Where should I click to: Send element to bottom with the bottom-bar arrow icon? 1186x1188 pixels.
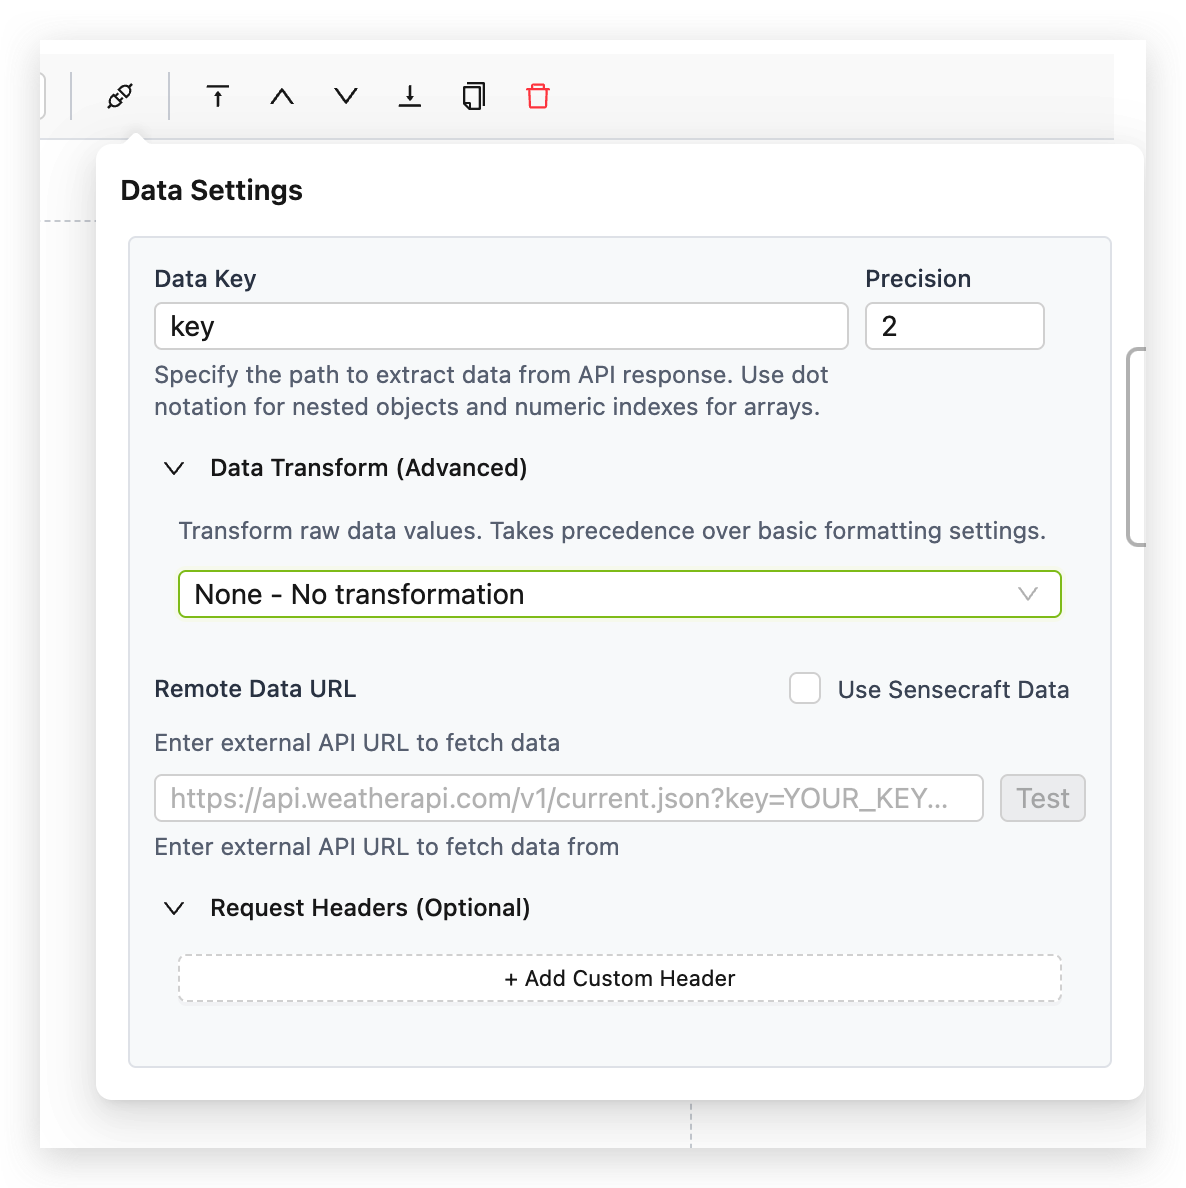point(410,96)
